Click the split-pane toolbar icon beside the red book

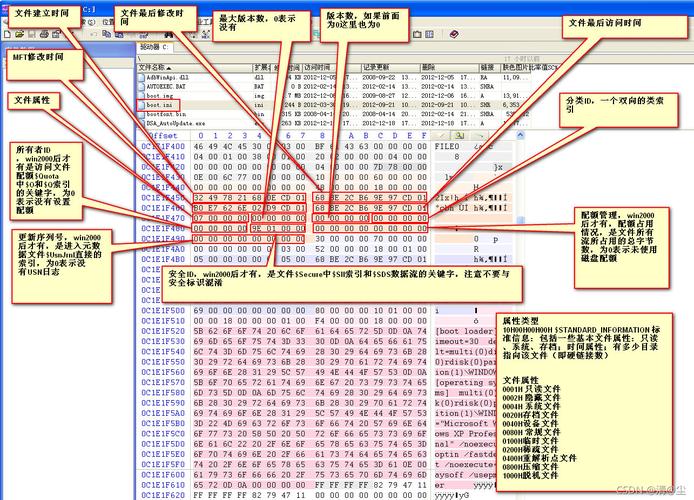point(429,34)
